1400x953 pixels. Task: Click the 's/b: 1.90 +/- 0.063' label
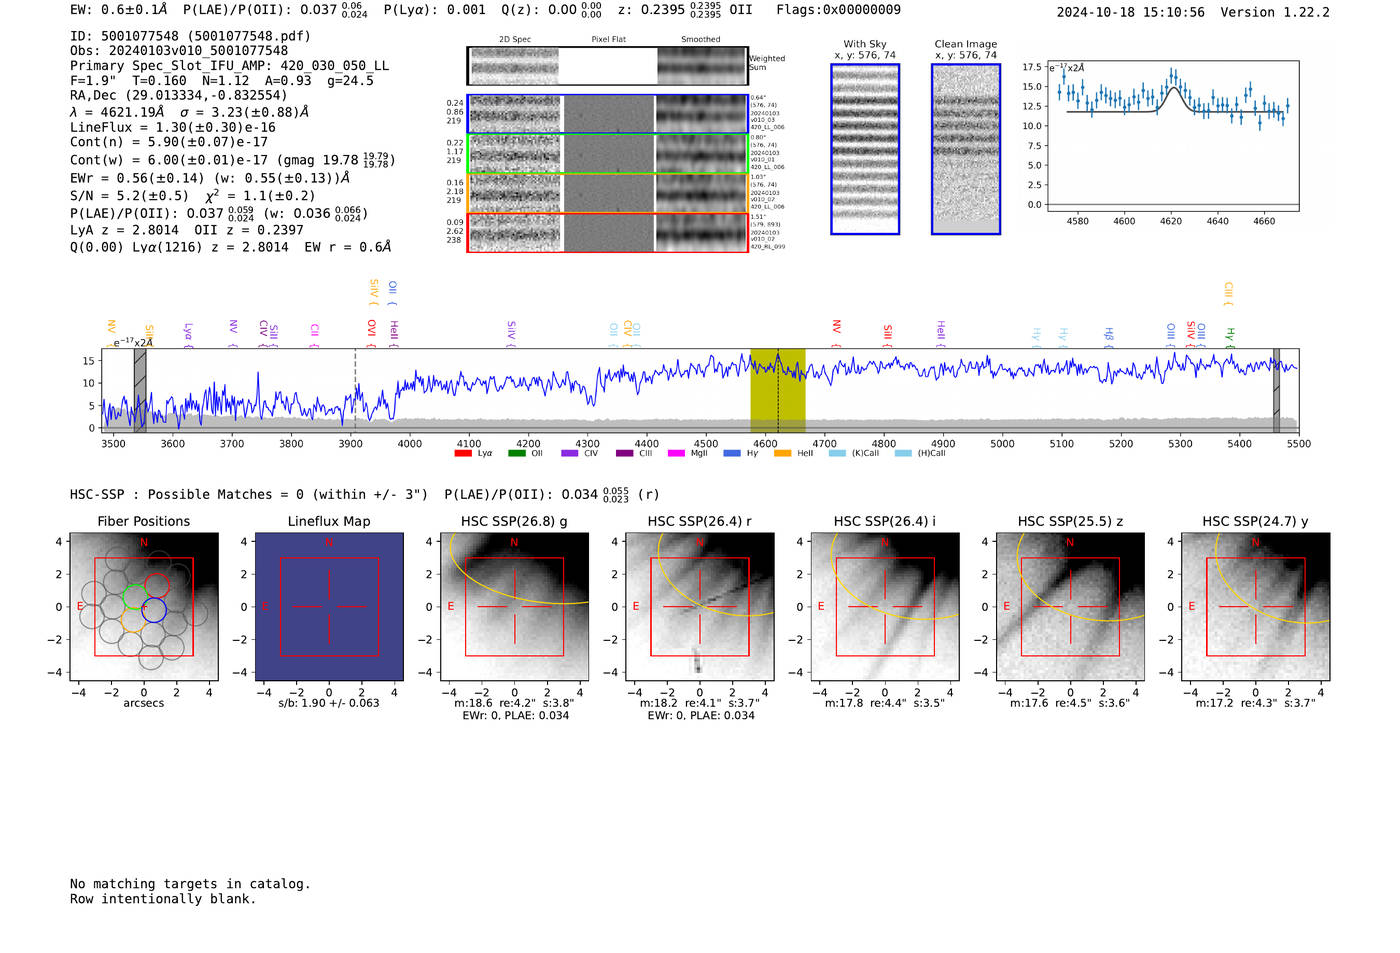[329, 703]
